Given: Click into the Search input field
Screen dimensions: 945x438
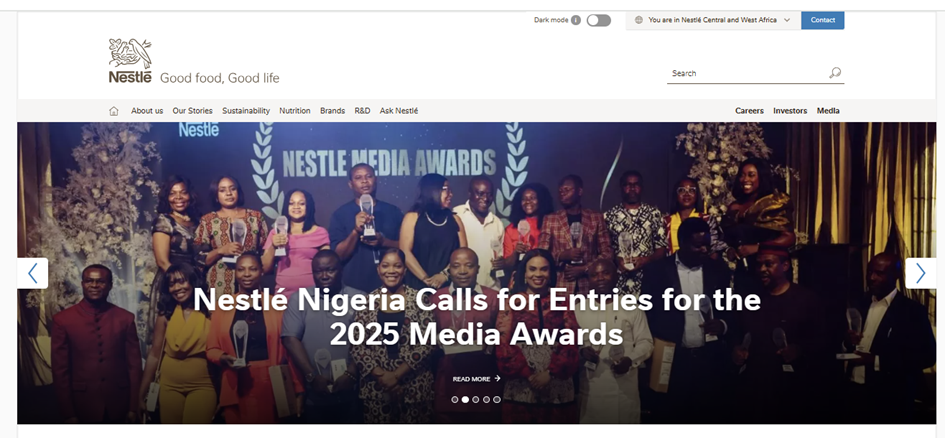Looking at the screenshot, I should click(747, 74).
